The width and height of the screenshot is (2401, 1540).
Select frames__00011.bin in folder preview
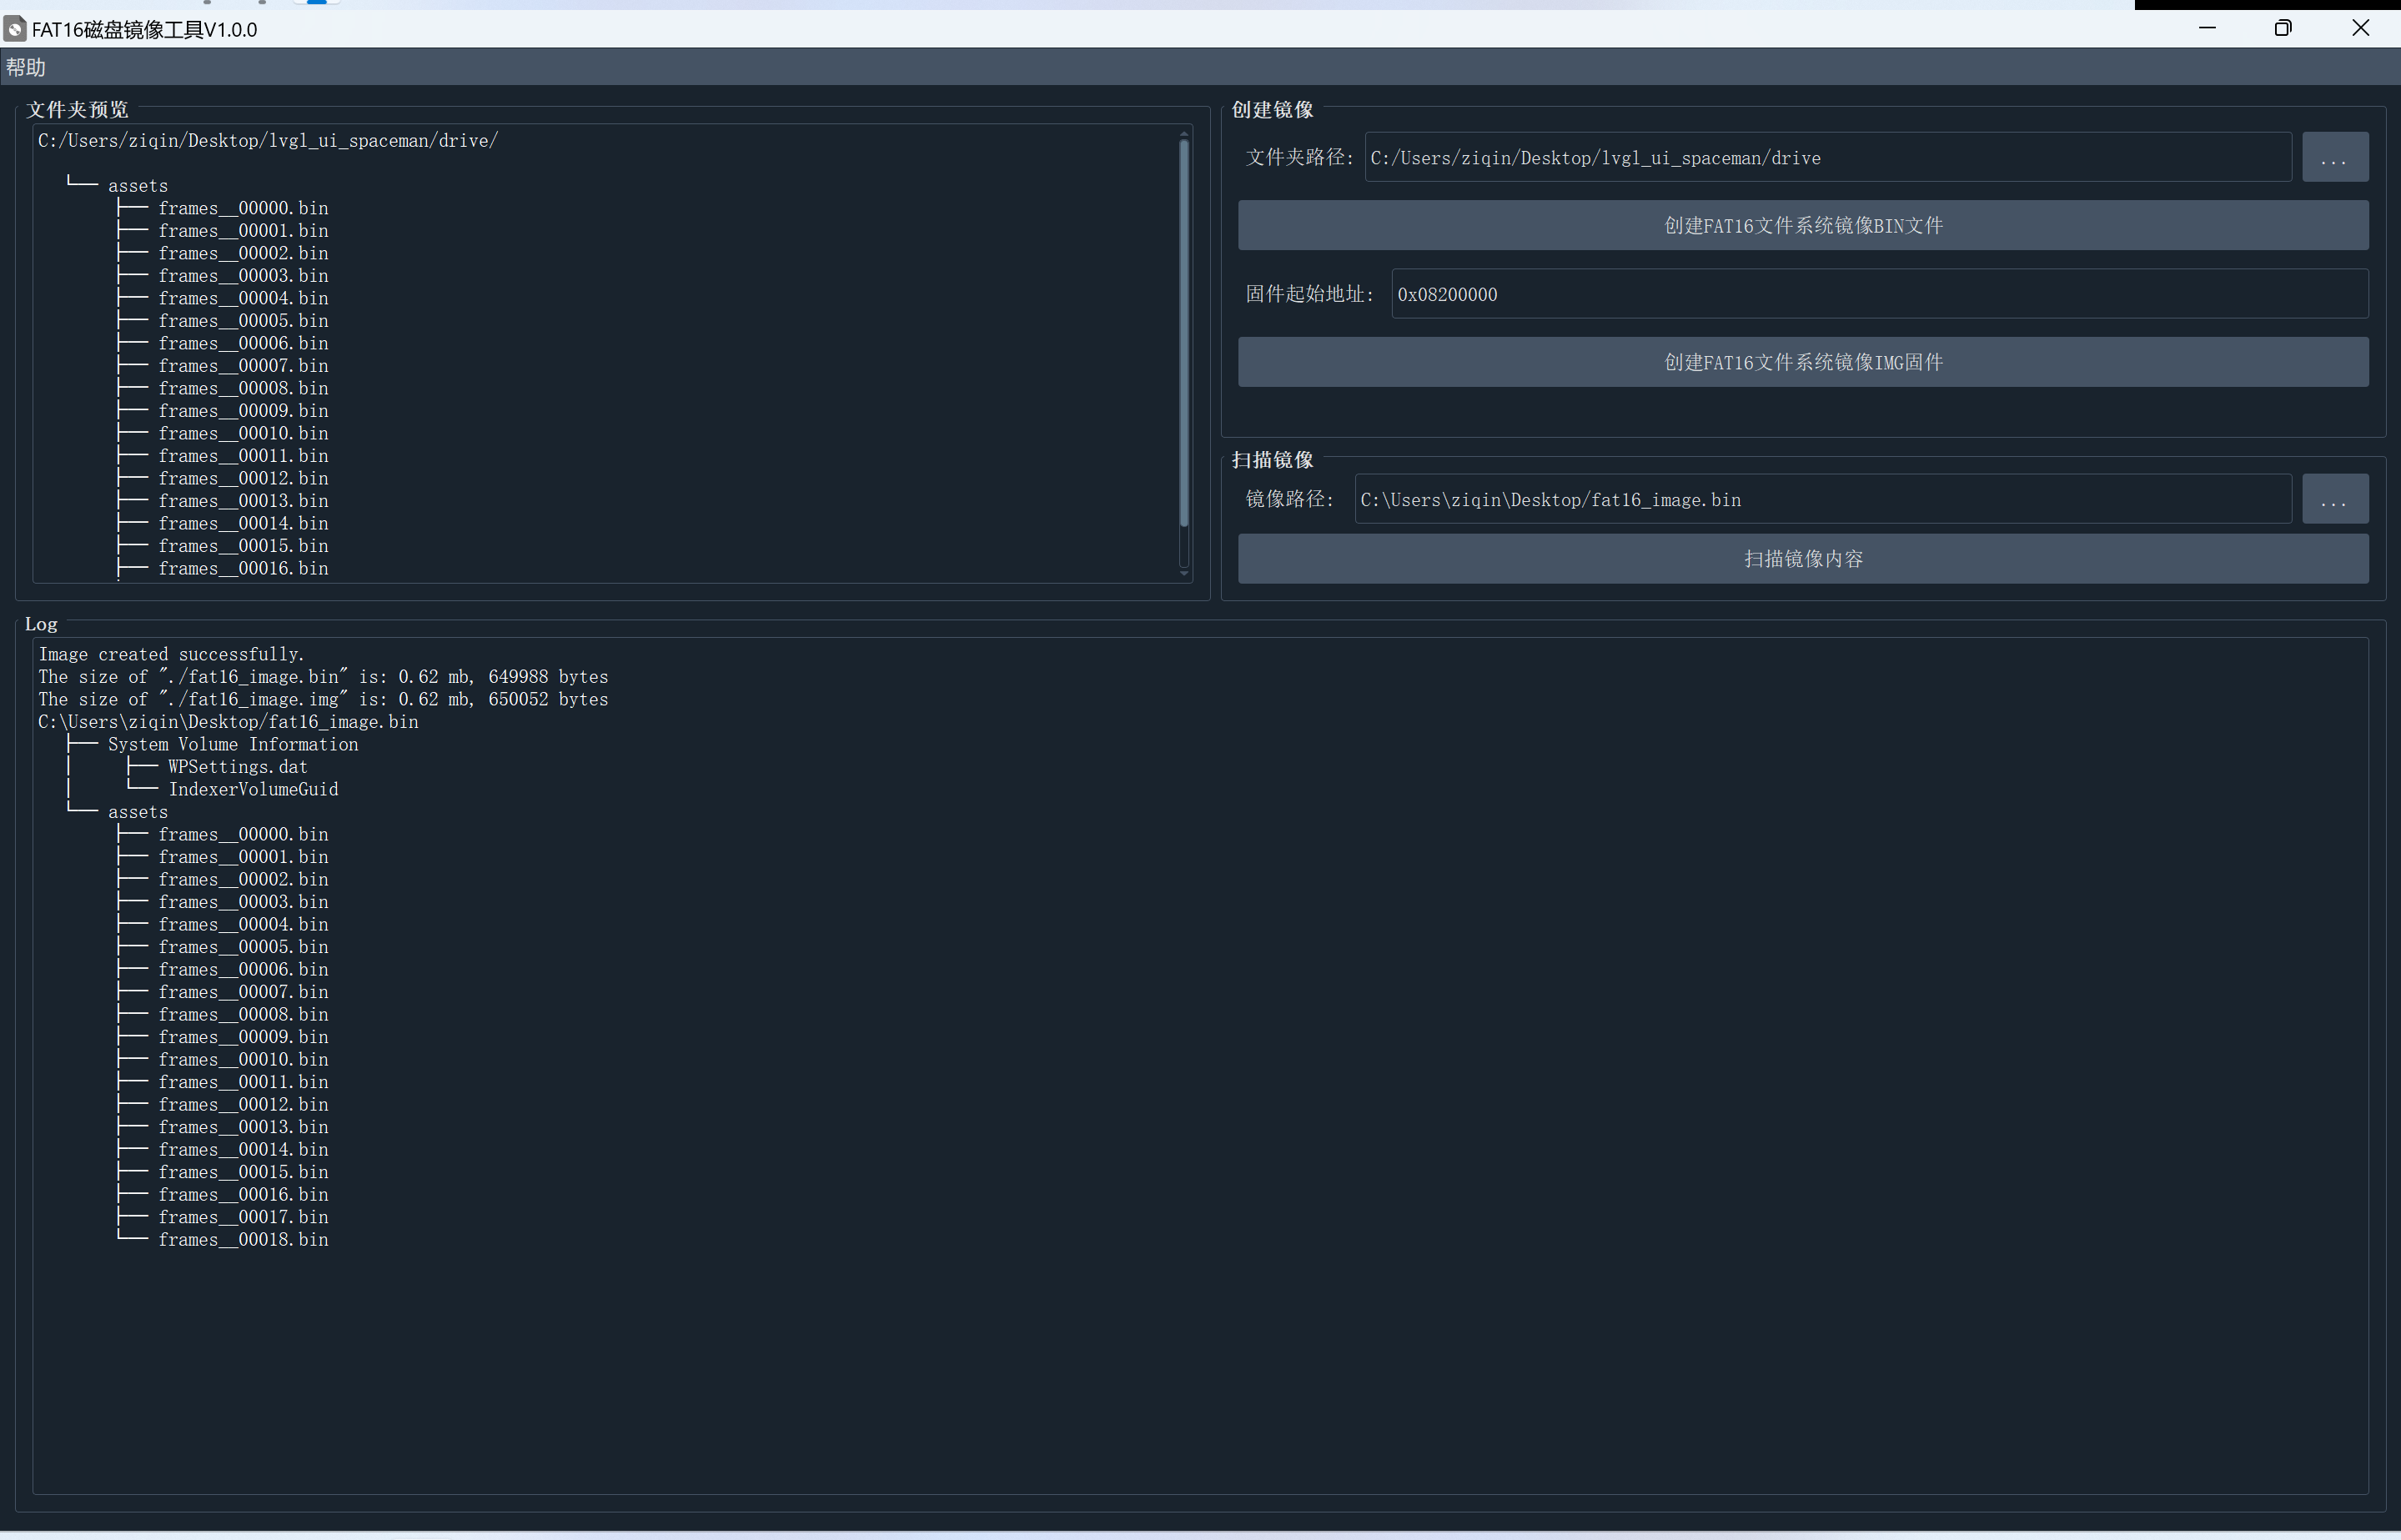[x=243, y=456]
